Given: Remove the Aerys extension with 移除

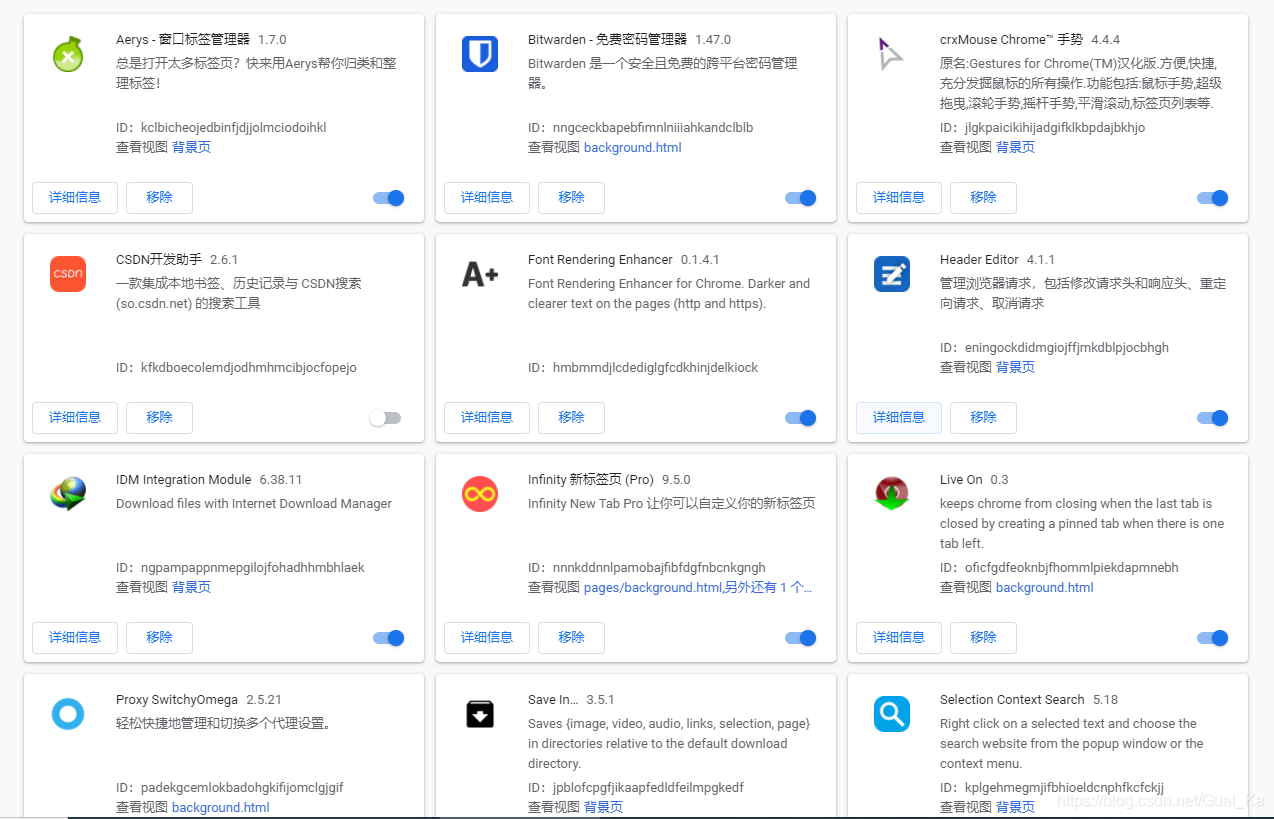Looking at the screenshot, I should [160, 198].
